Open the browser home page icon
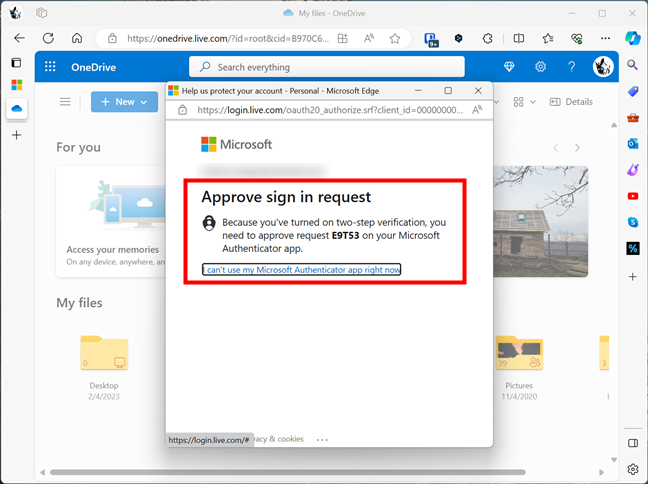The image size is (648, 484). (x=77, y=38)
